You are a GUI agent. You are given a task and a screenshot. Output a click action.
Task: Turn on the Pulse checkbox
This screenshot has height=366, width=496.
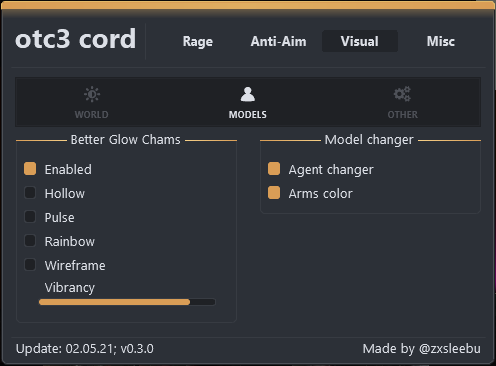click(x=30, y=217)
